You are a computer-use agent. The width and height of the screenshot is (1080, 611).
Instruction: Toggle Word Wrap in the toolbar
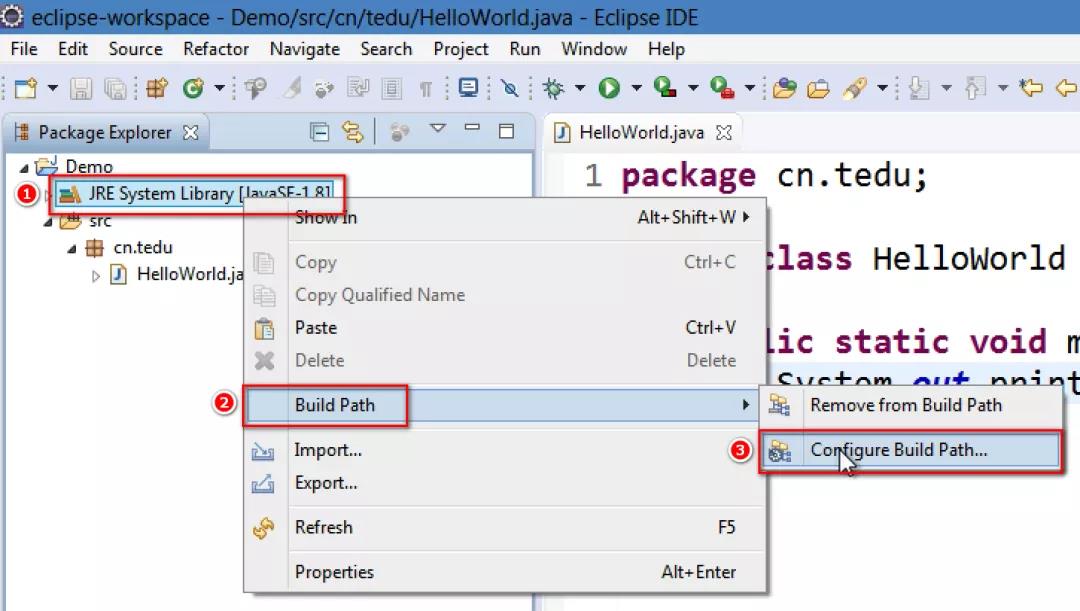(x=357, y=88)
